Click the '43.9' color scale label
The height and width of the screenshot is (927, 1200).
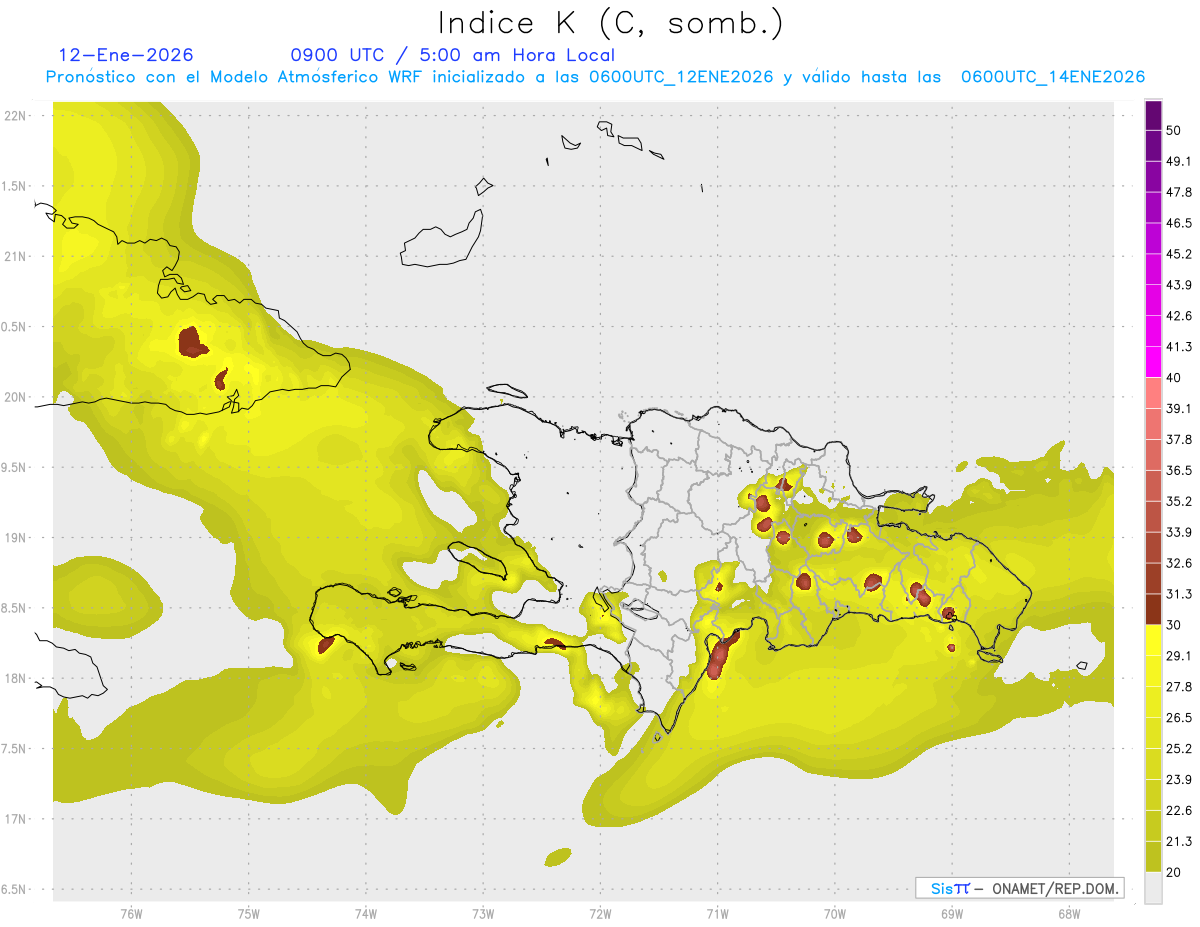(x=1179, y=285)
